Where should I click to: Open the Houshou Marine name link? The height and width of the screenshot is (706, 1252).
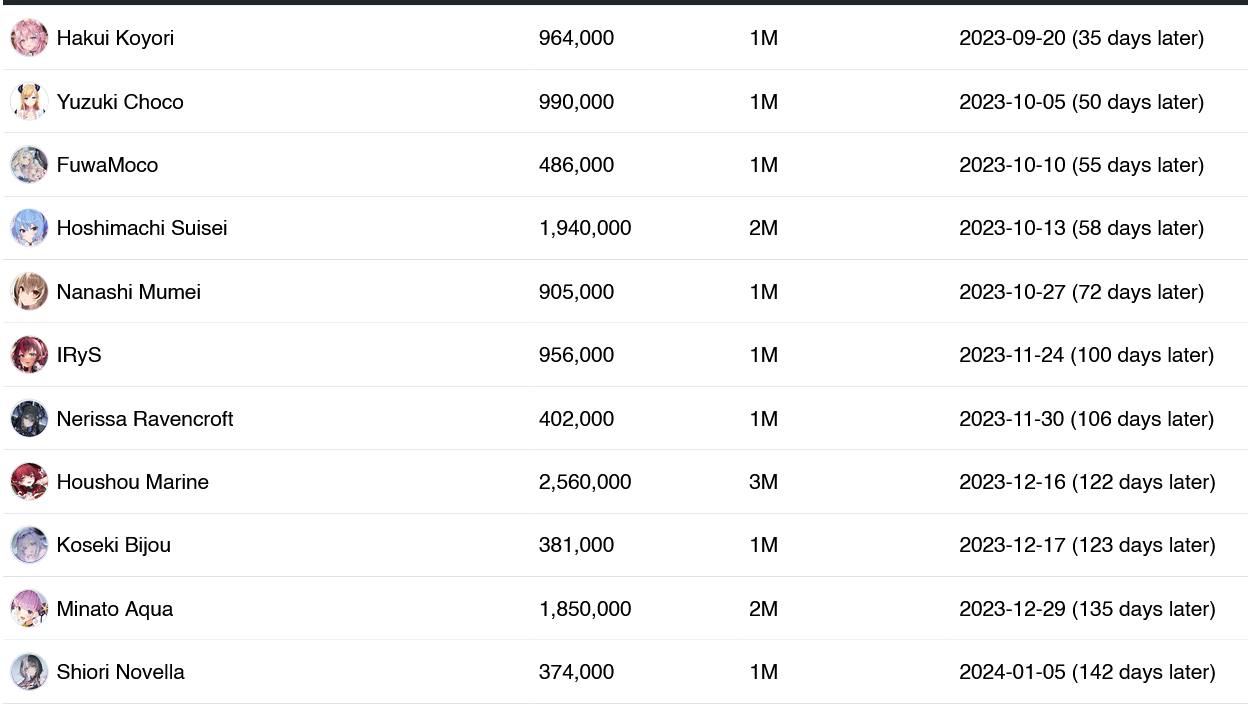pos(132,482)
